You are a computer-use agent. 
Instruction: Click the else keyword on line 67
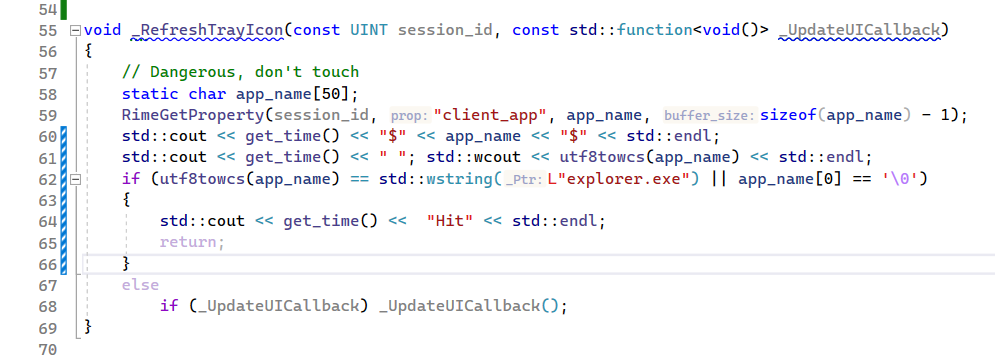point(140,285)
